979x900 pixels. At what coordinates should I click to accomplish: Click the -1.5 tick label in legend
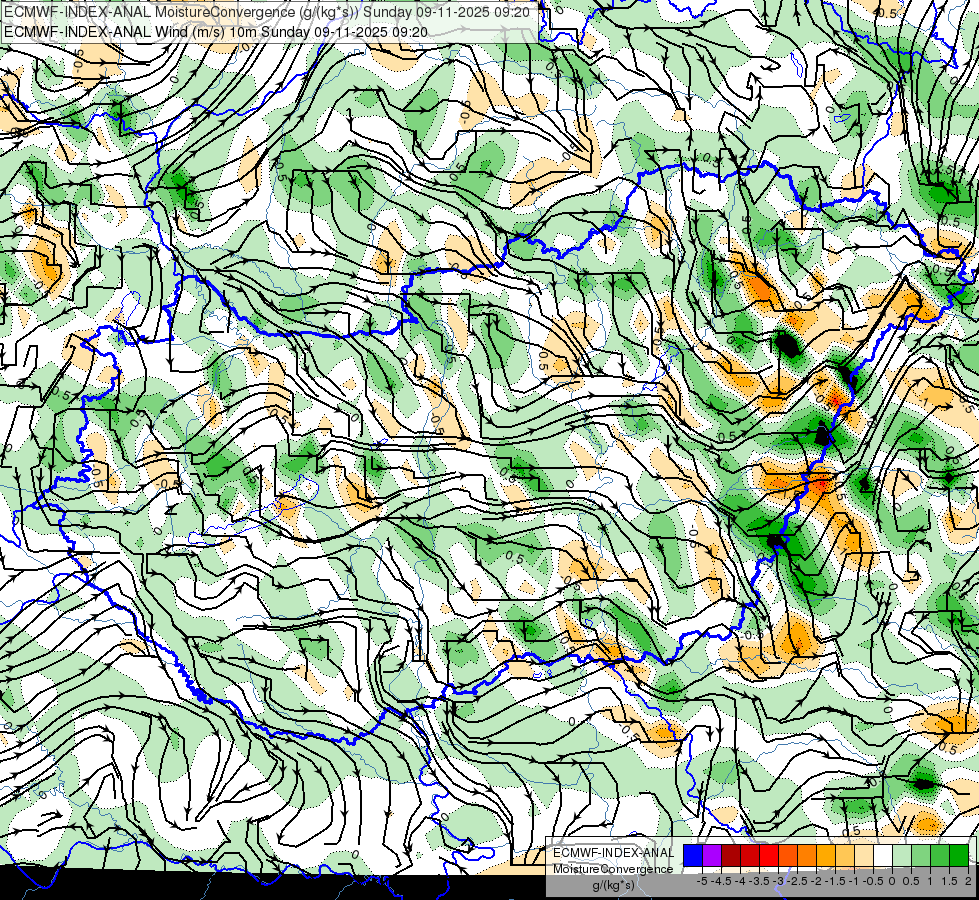click(835, 881)
